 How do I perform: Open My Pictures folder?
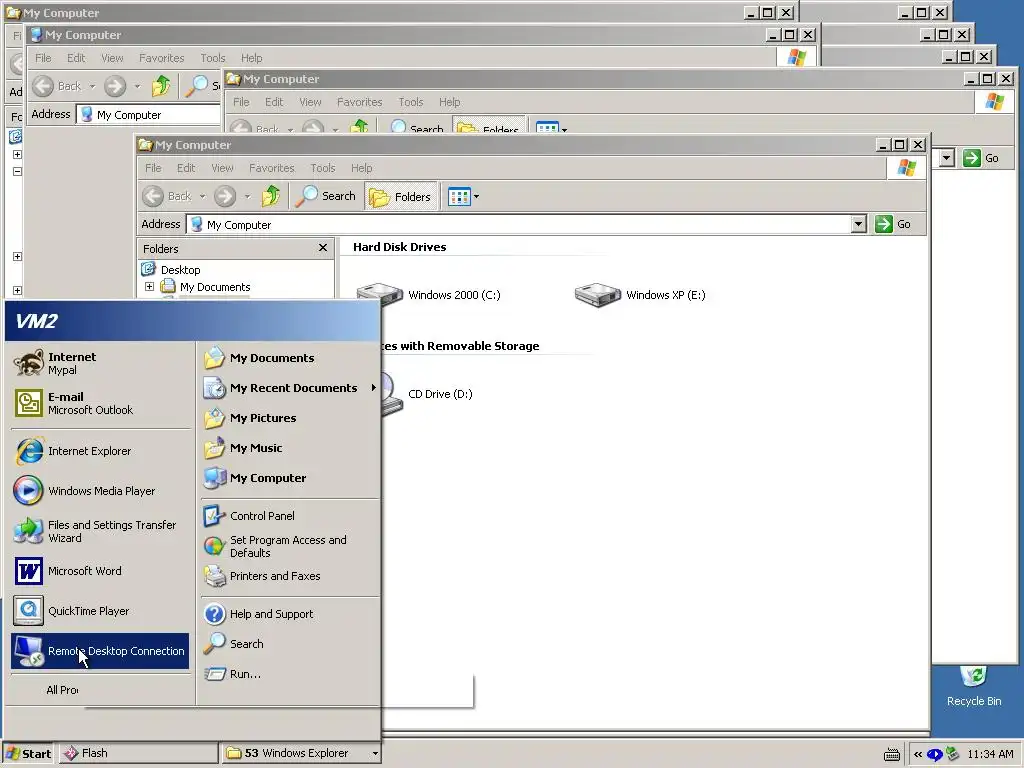pos(289,418)
